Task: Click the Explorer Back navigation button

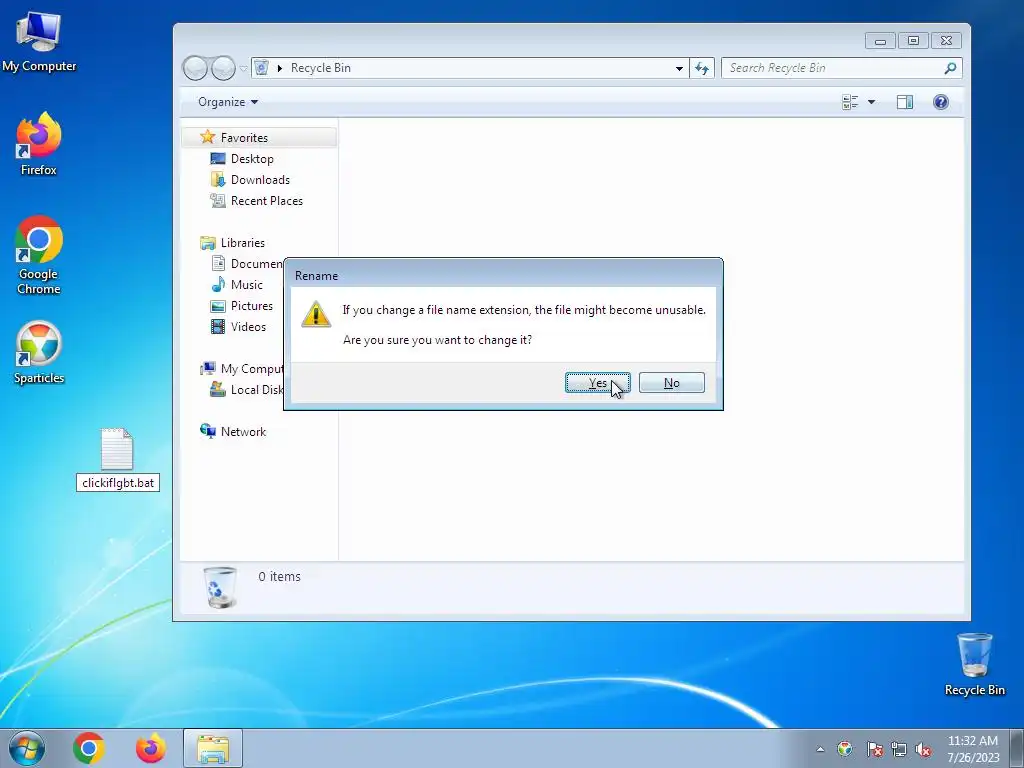Action: [195, 68]
